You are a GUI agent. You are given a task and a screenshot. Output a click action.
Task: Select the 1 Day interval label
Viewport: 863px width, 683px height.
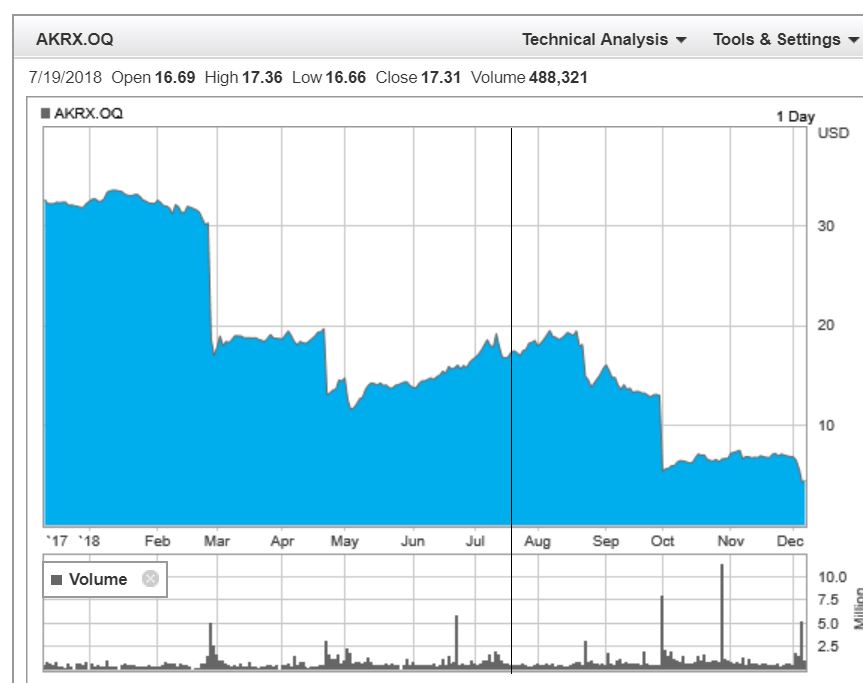795,117
